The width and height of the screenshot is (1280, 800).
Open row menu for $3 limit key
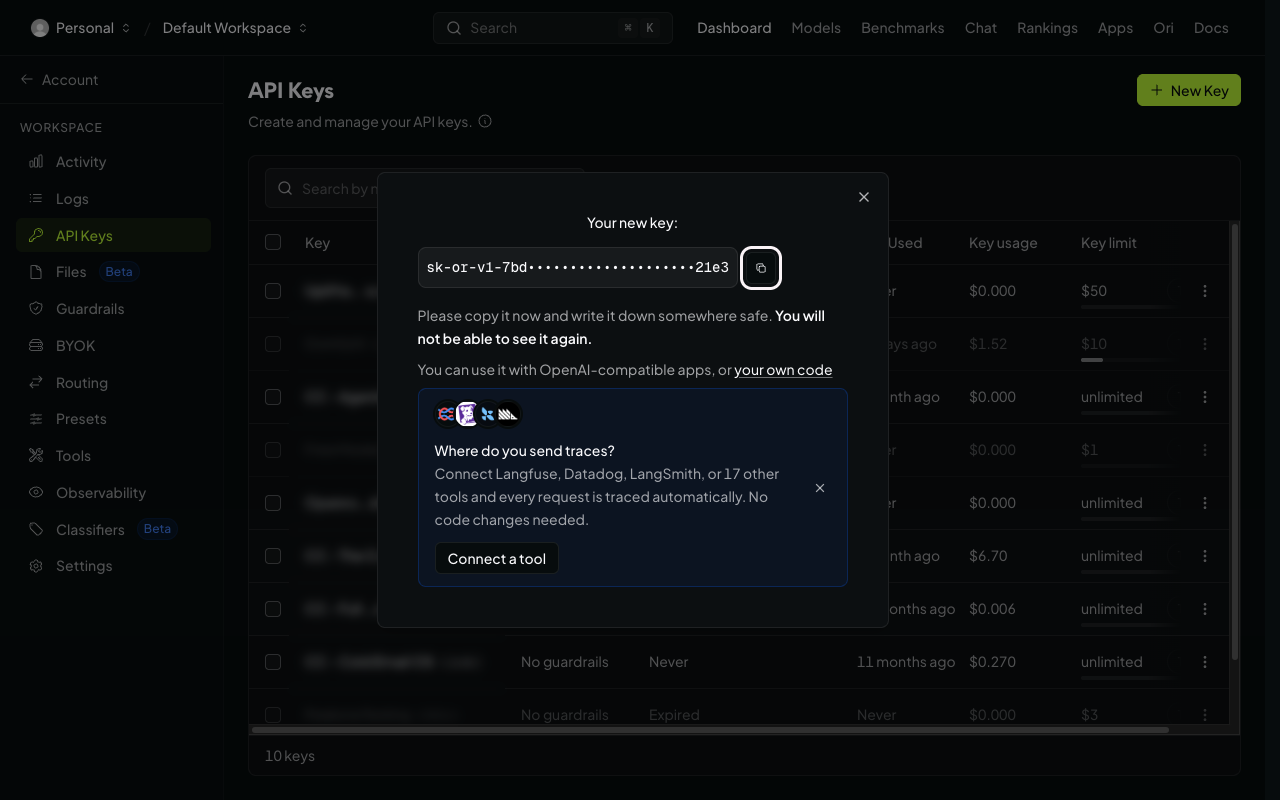click(1205, 715)
